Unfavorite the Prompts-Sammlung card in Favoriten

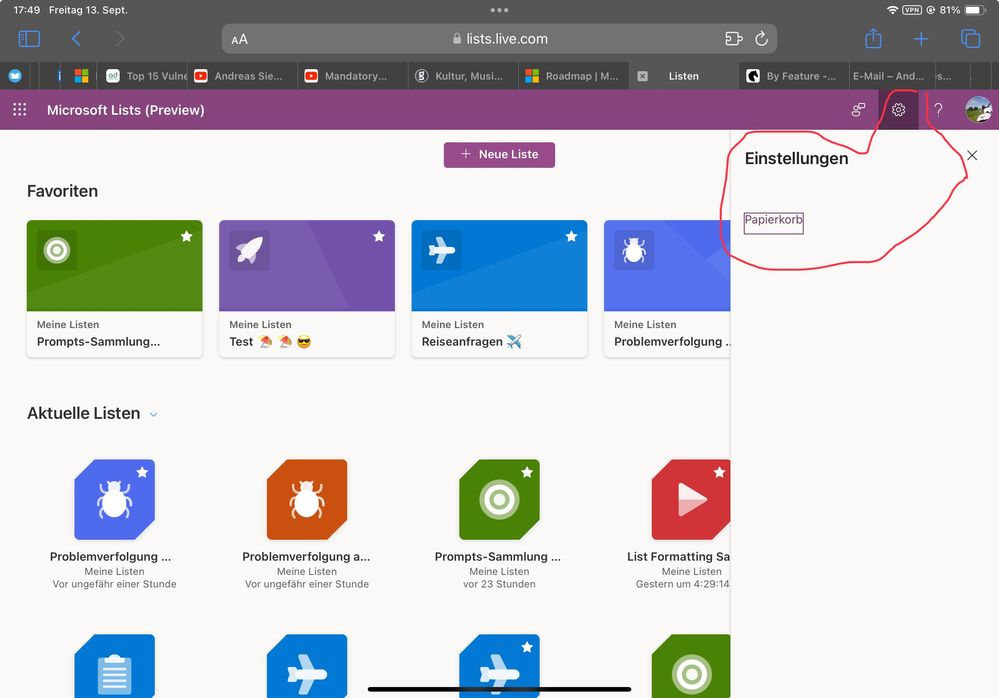(x=187, y=236)
